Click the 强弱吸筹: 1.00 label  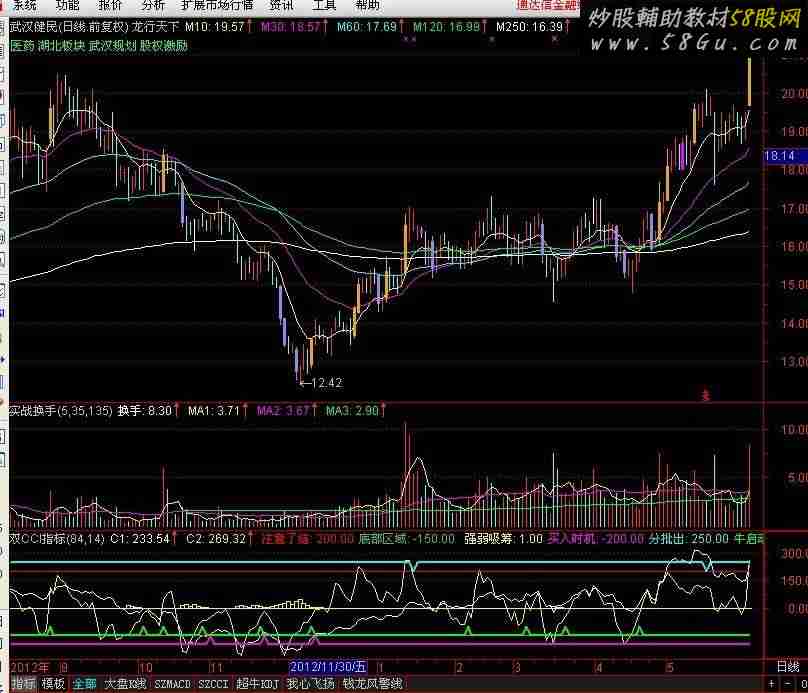[503, 539]
